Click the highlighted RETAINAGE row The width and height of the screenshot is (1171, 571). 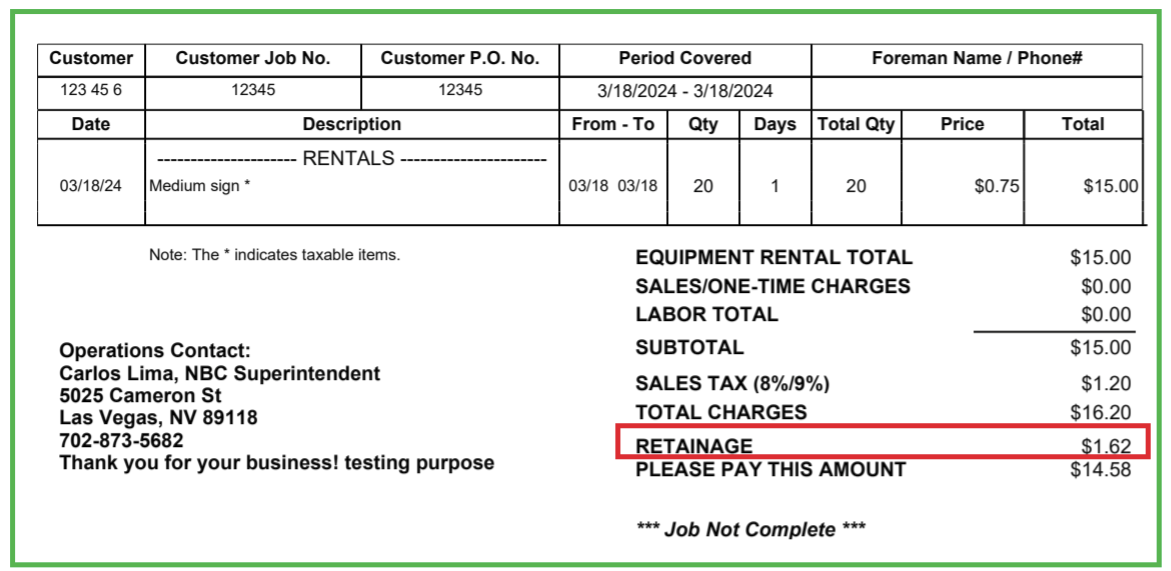882,446
